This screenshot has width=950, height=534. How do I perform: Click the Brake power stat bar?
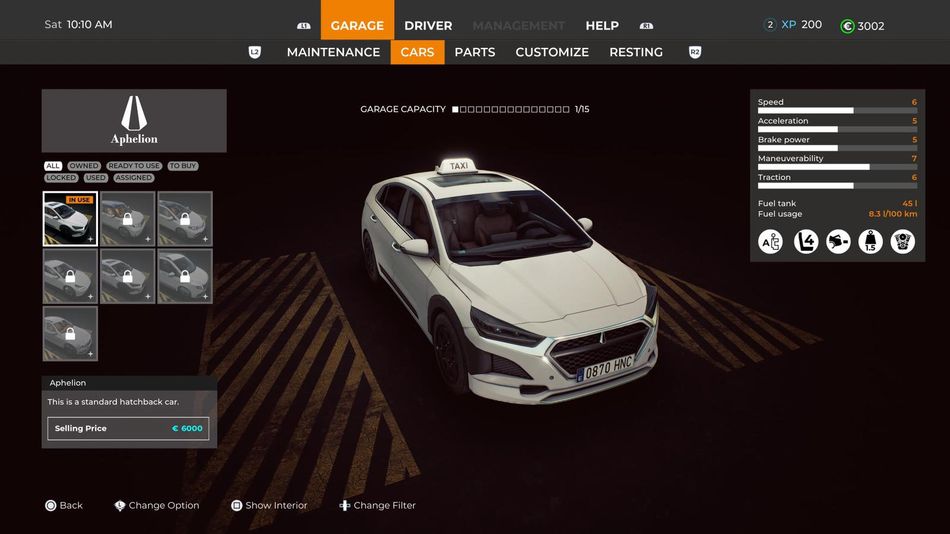pos(837,148)
